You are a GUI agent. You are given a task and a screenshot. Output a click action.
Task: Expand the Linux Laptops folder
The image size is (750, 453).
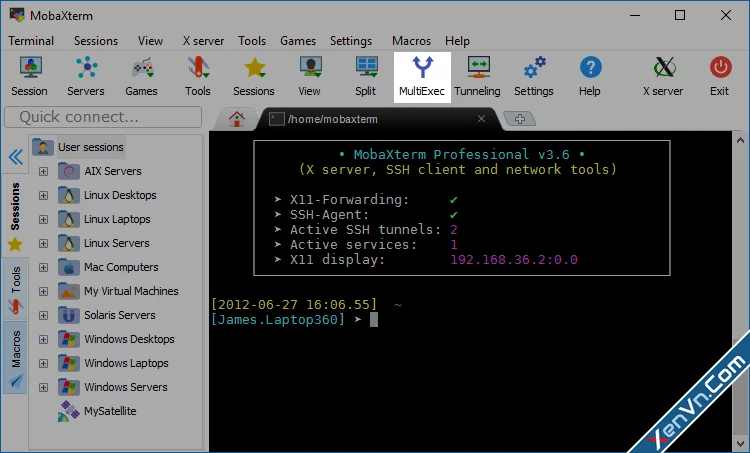tap(44, 219)
